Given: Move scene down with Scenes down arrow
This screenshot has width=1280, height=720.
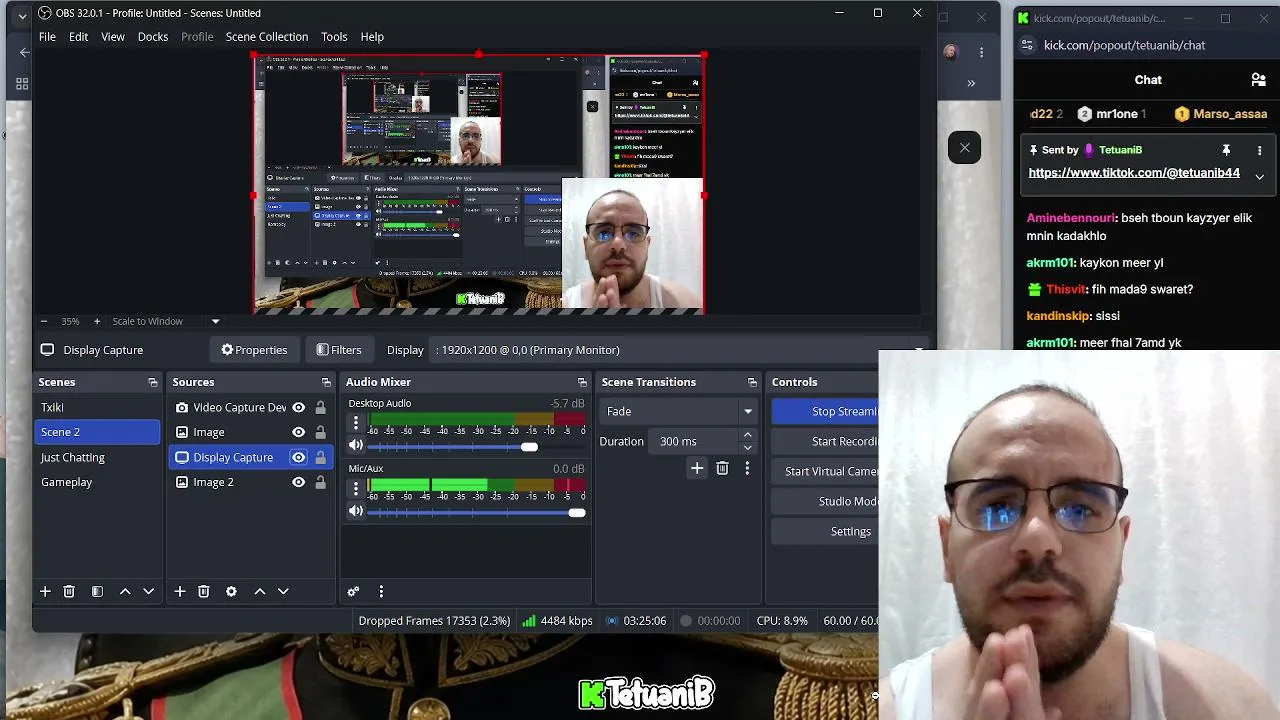Looking at the screenshot, I should 149,591.
